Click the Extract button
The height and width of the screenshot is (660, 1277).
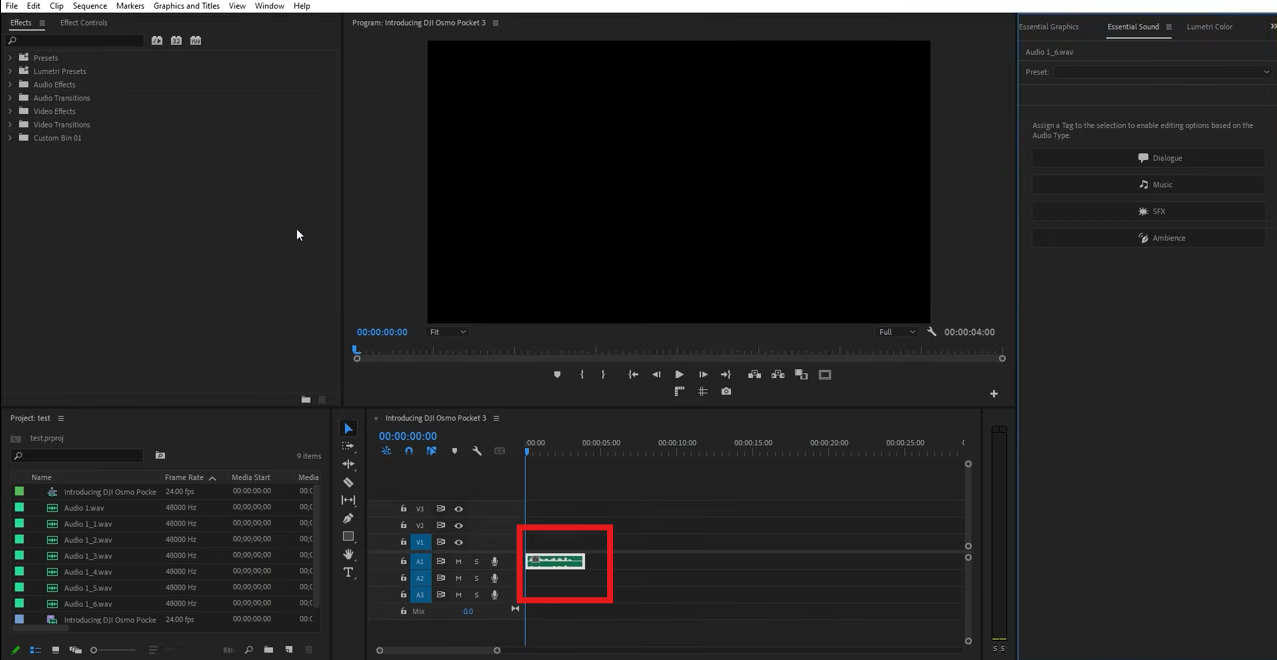point(778,375)
